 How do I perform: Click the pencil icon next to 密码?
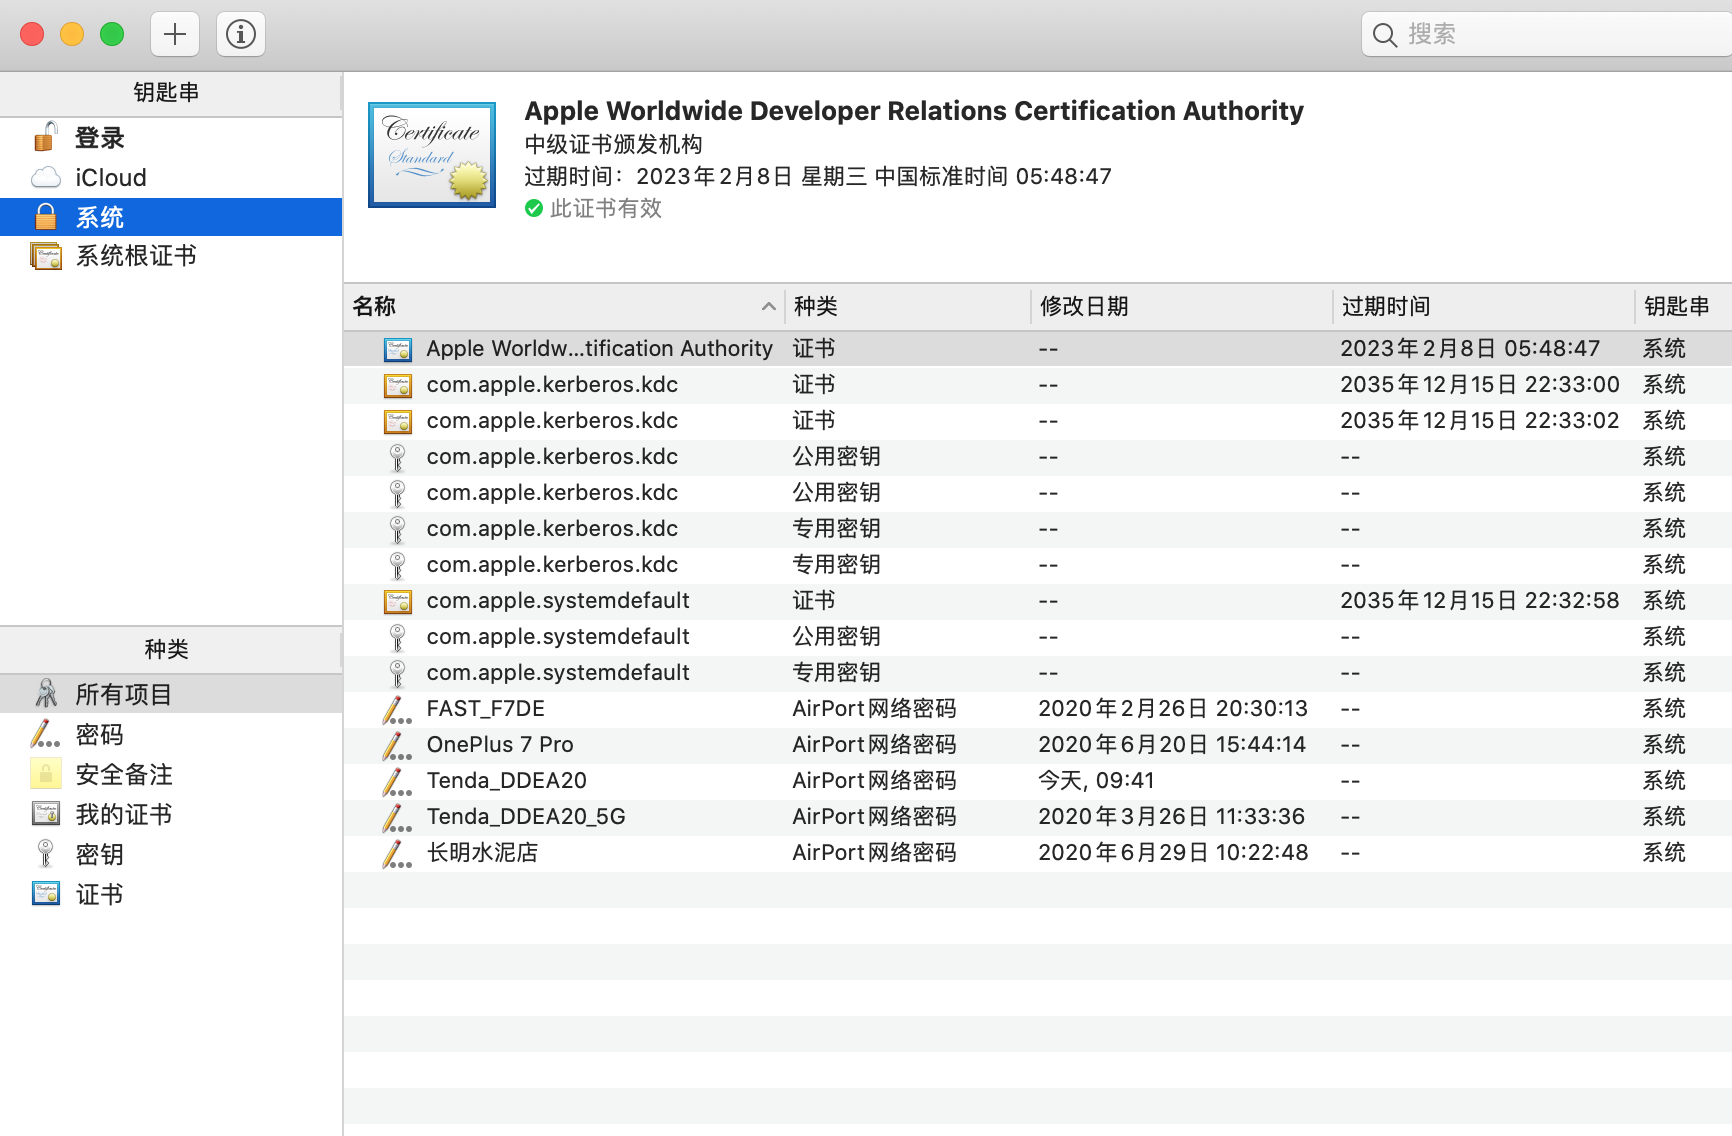point(45,734)
